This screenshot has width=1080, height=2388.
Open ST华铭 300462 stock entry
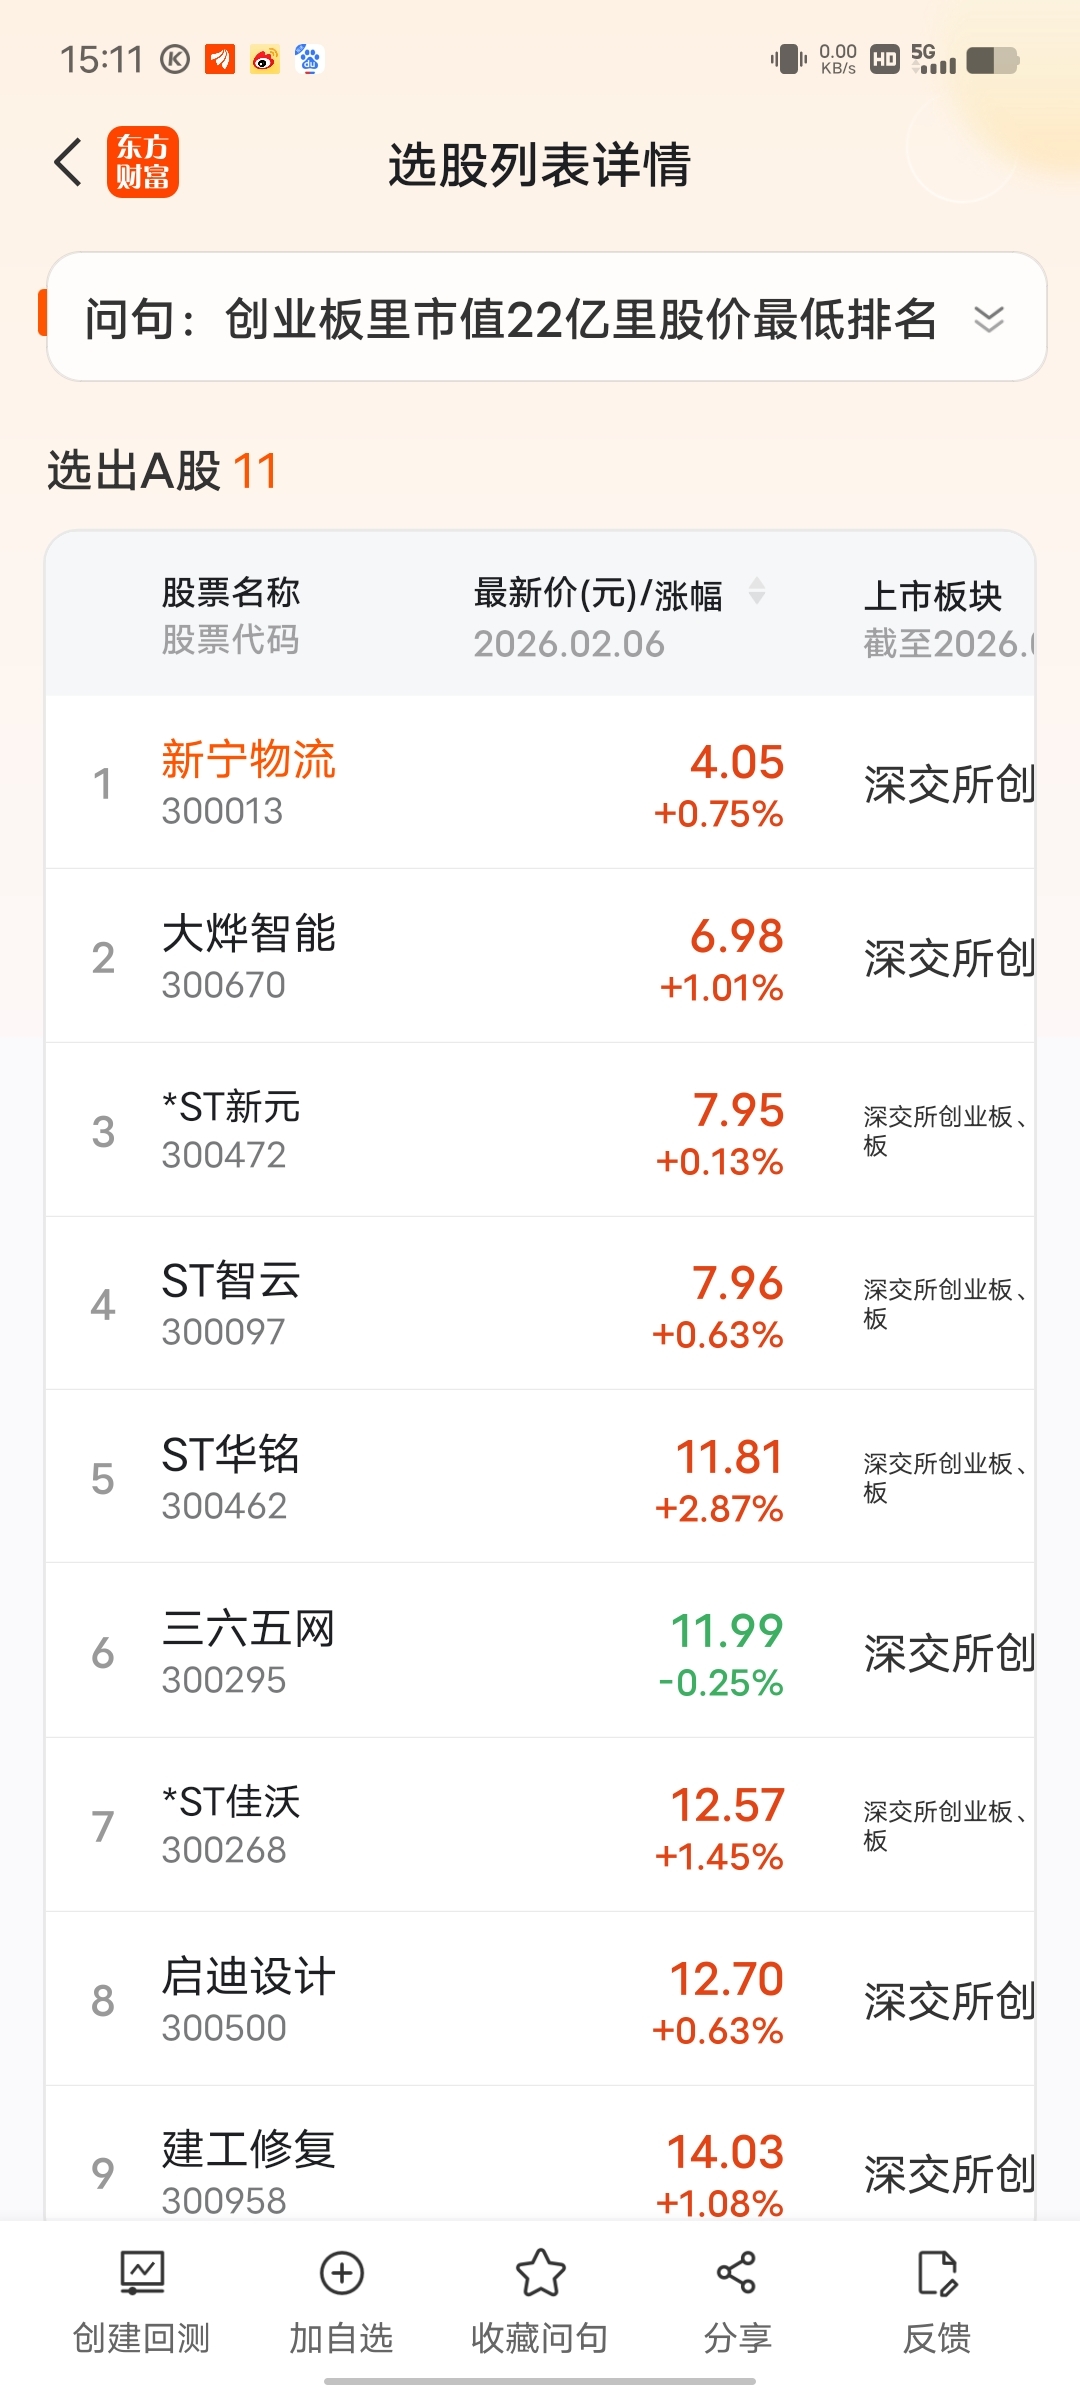pyautogui.click(x=540, y=1478)
